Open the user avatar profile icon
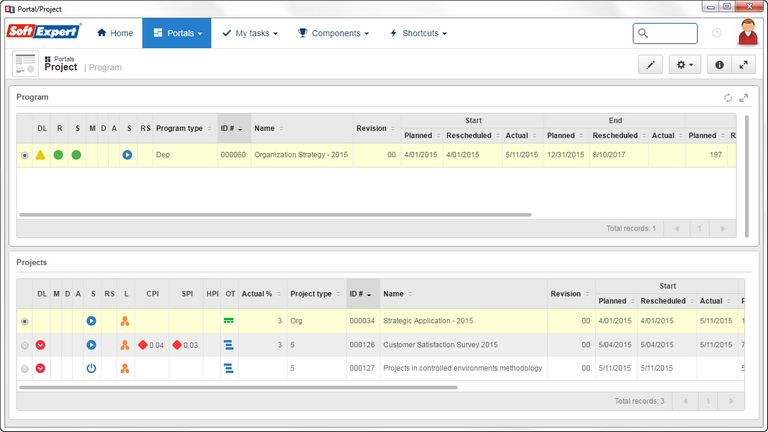 [x=748, y=32]
